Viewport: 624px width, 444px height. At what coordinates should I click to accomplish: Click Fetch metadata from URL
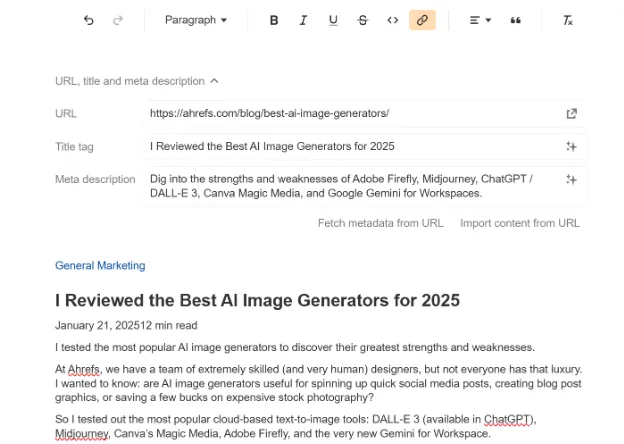[380, 223]
